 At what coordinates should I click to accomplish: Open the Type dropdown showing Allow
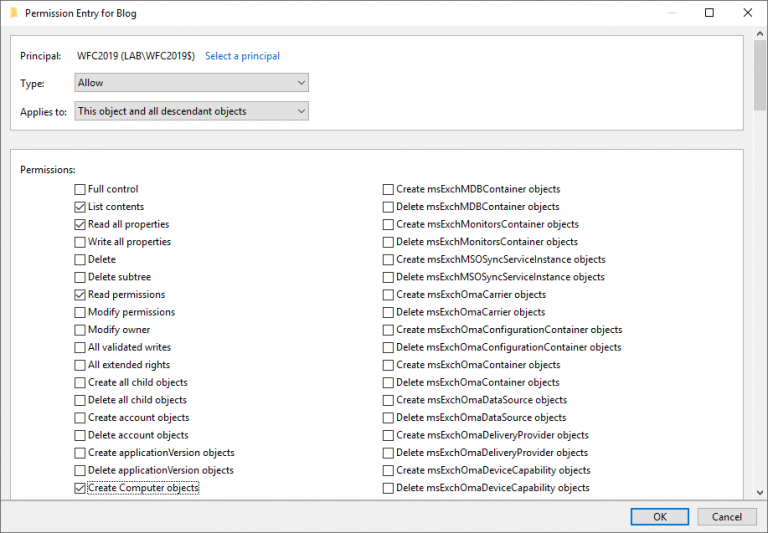(192, 83)
